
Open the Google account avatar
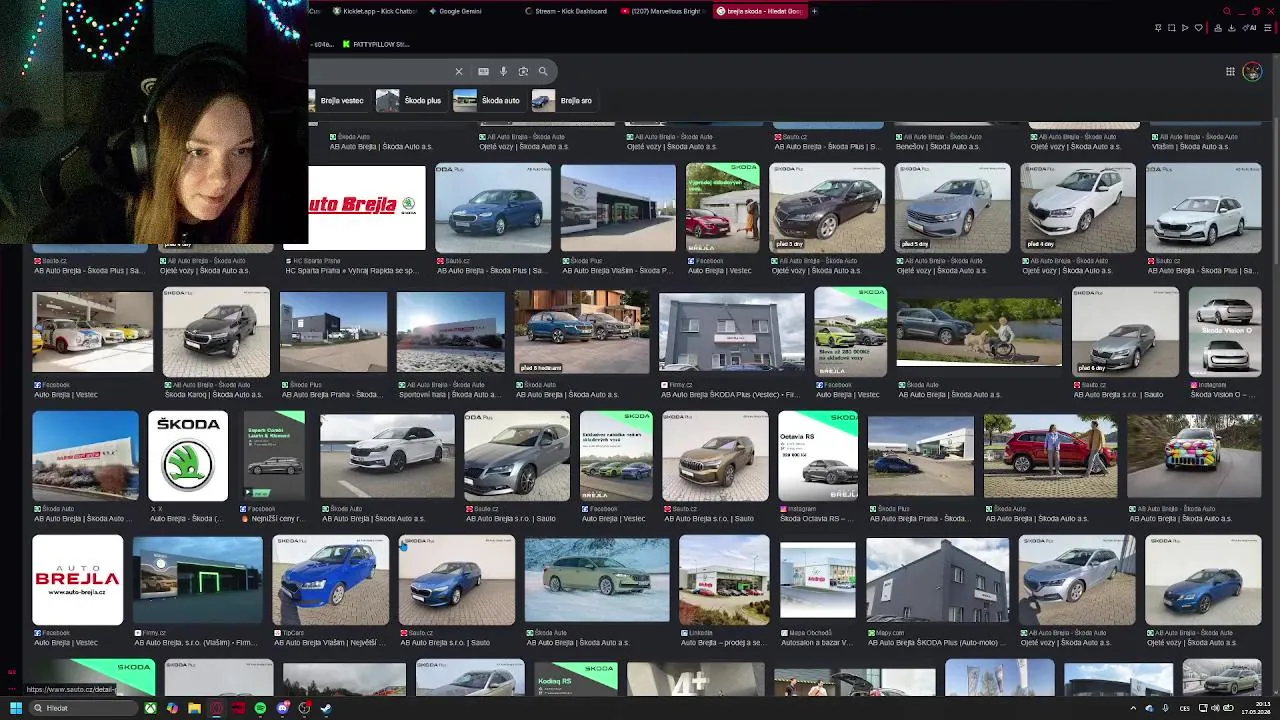point(1252,71)
